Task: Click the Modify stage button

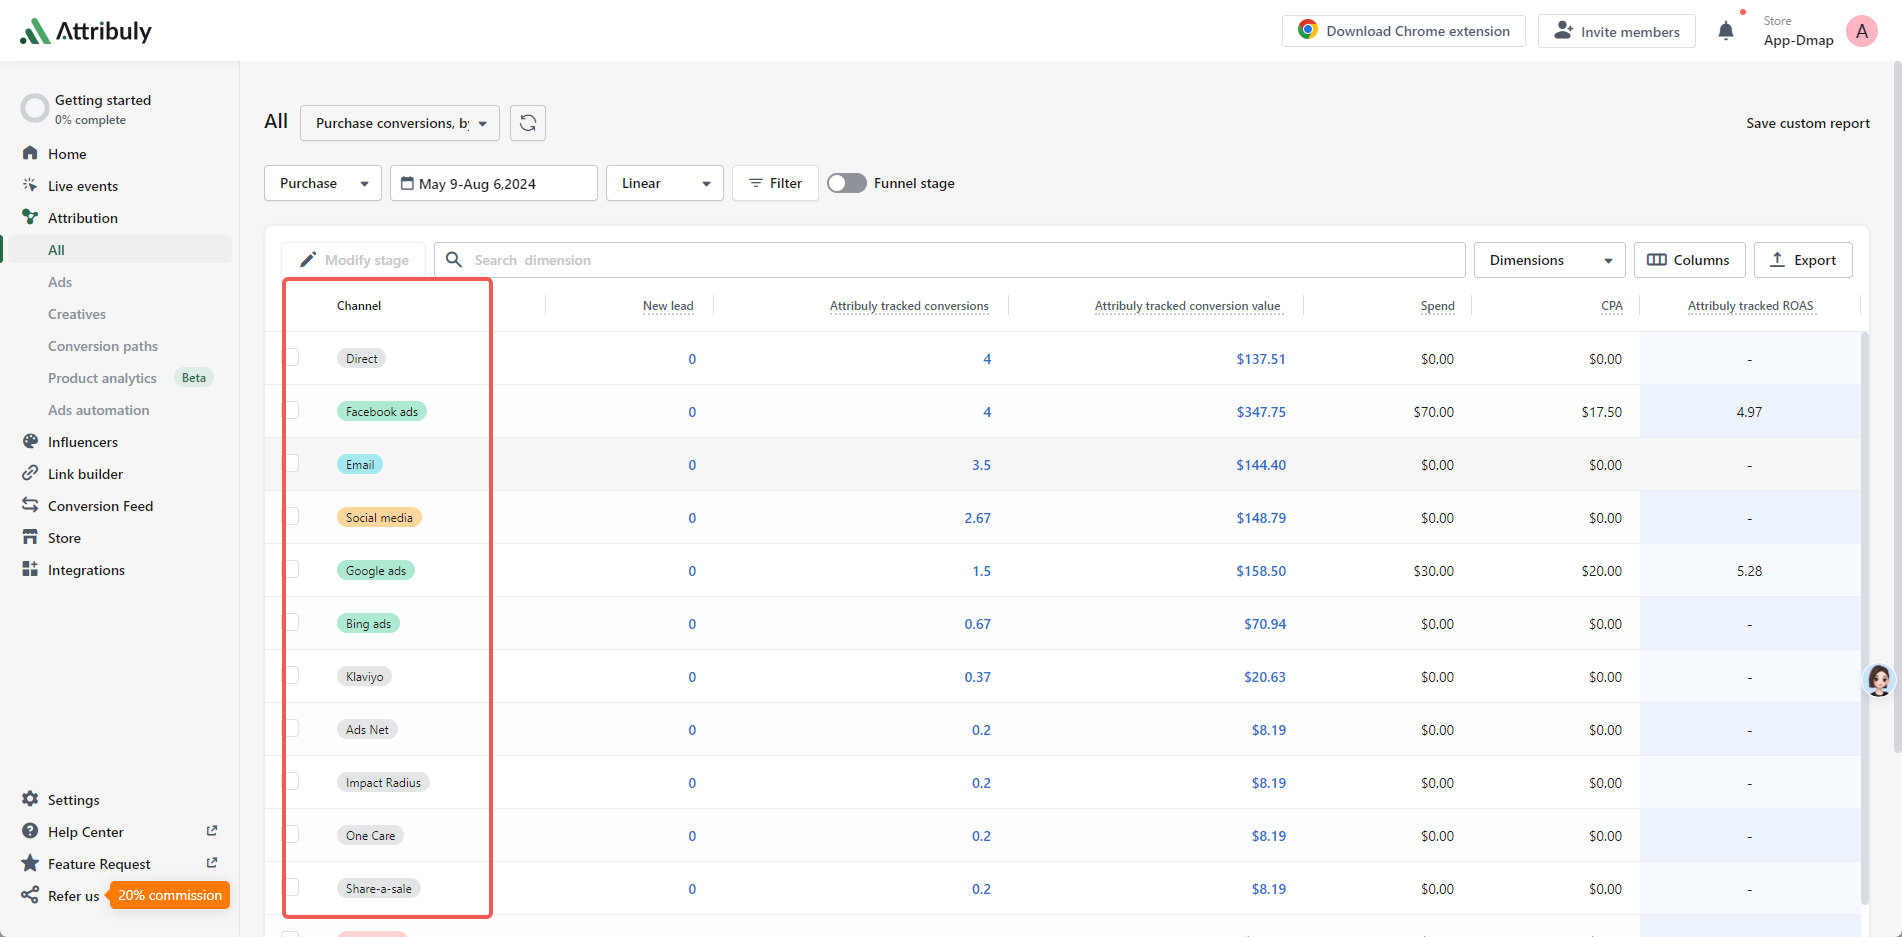Action: point(354,260)
